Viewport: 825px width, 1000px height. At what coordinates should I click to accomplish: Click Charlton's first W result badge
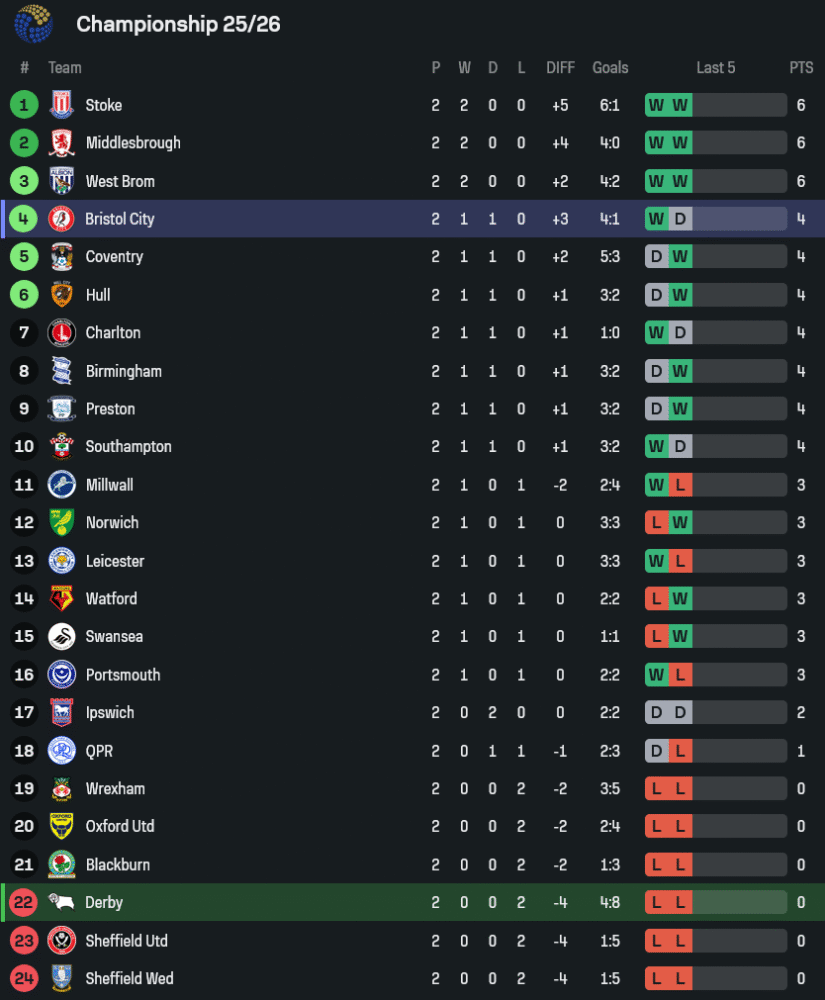point(656,333)
